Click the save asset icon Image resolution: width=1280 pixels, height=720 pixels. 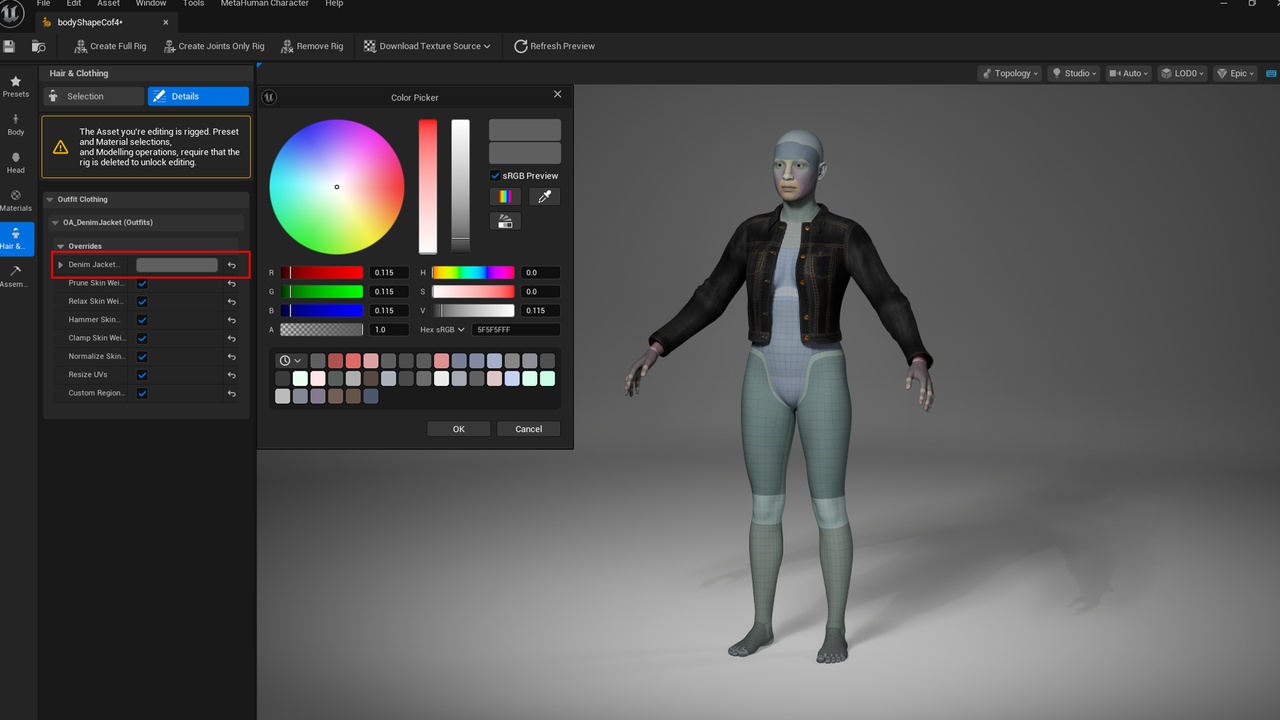10,46
